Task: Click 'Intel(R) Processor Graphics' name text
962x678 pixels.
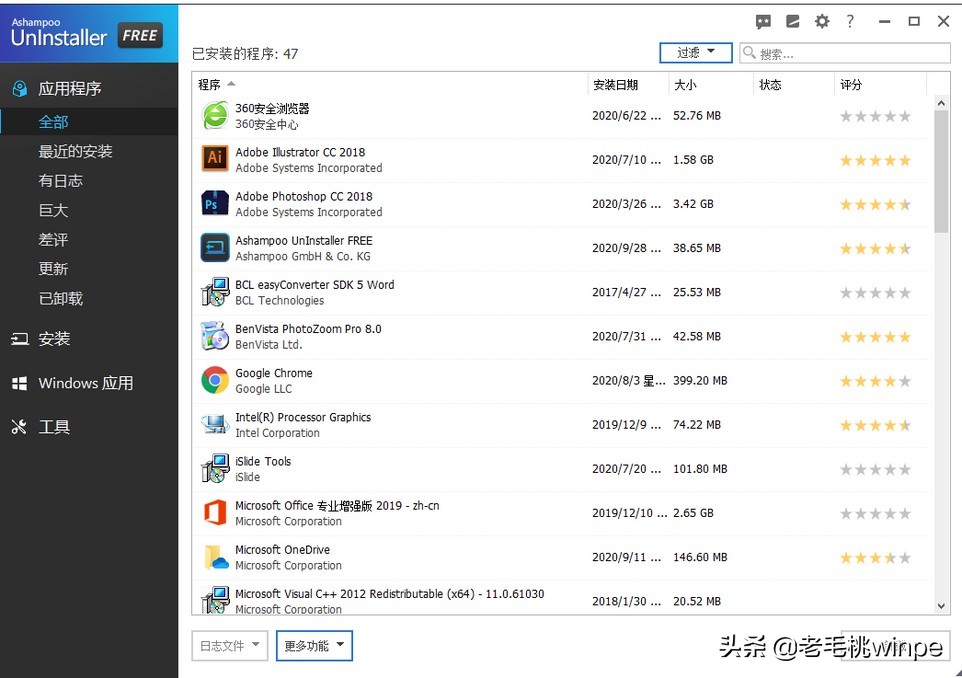Action: pyautogui.click(x=303, y=417)
